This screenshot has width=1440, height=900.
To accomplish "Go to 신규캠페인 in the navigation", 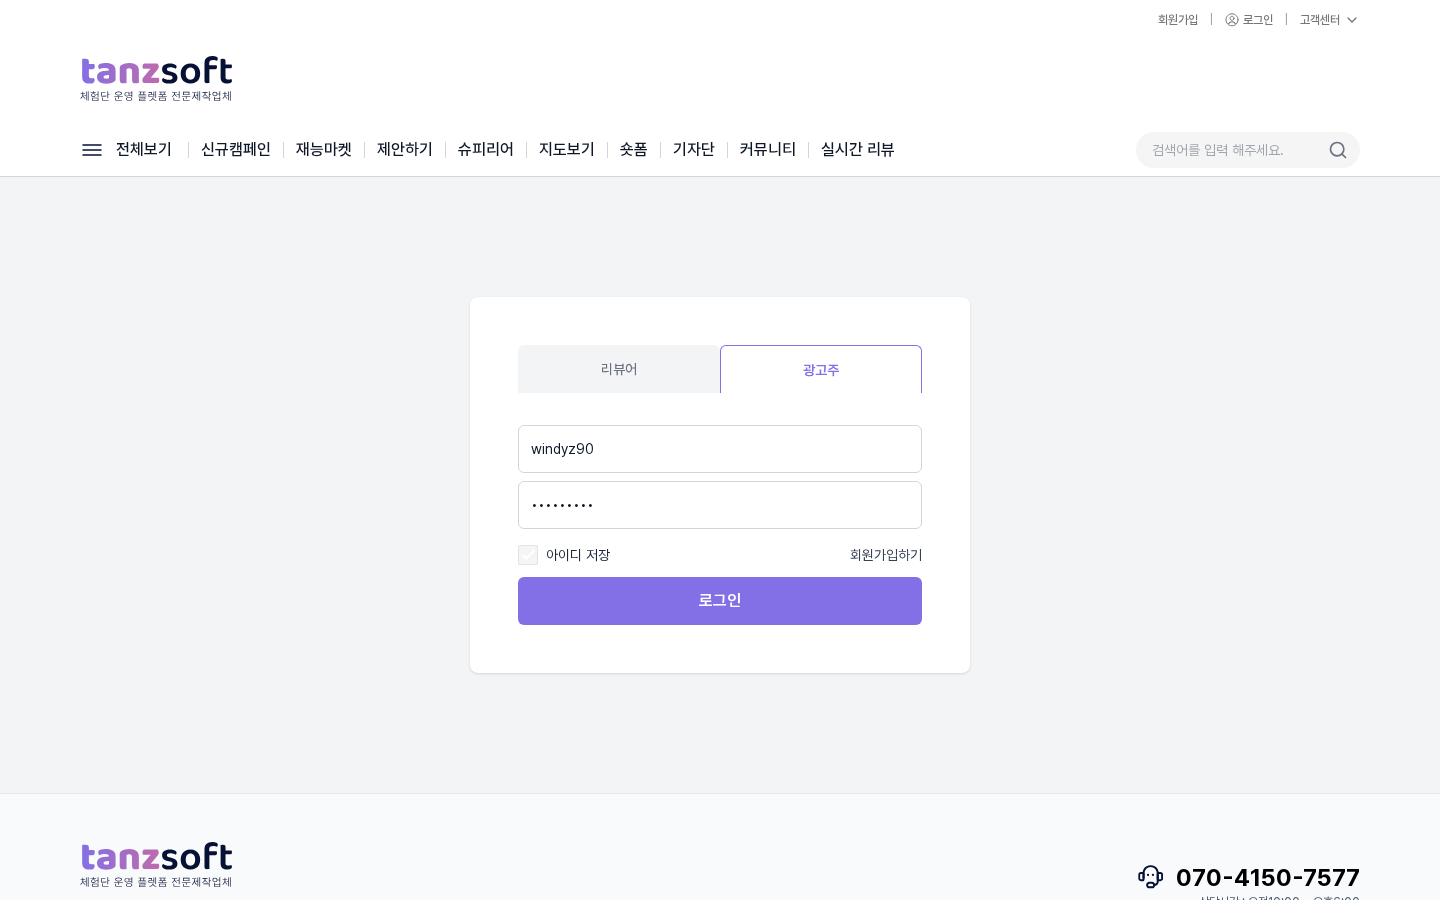I will (236, 149).
